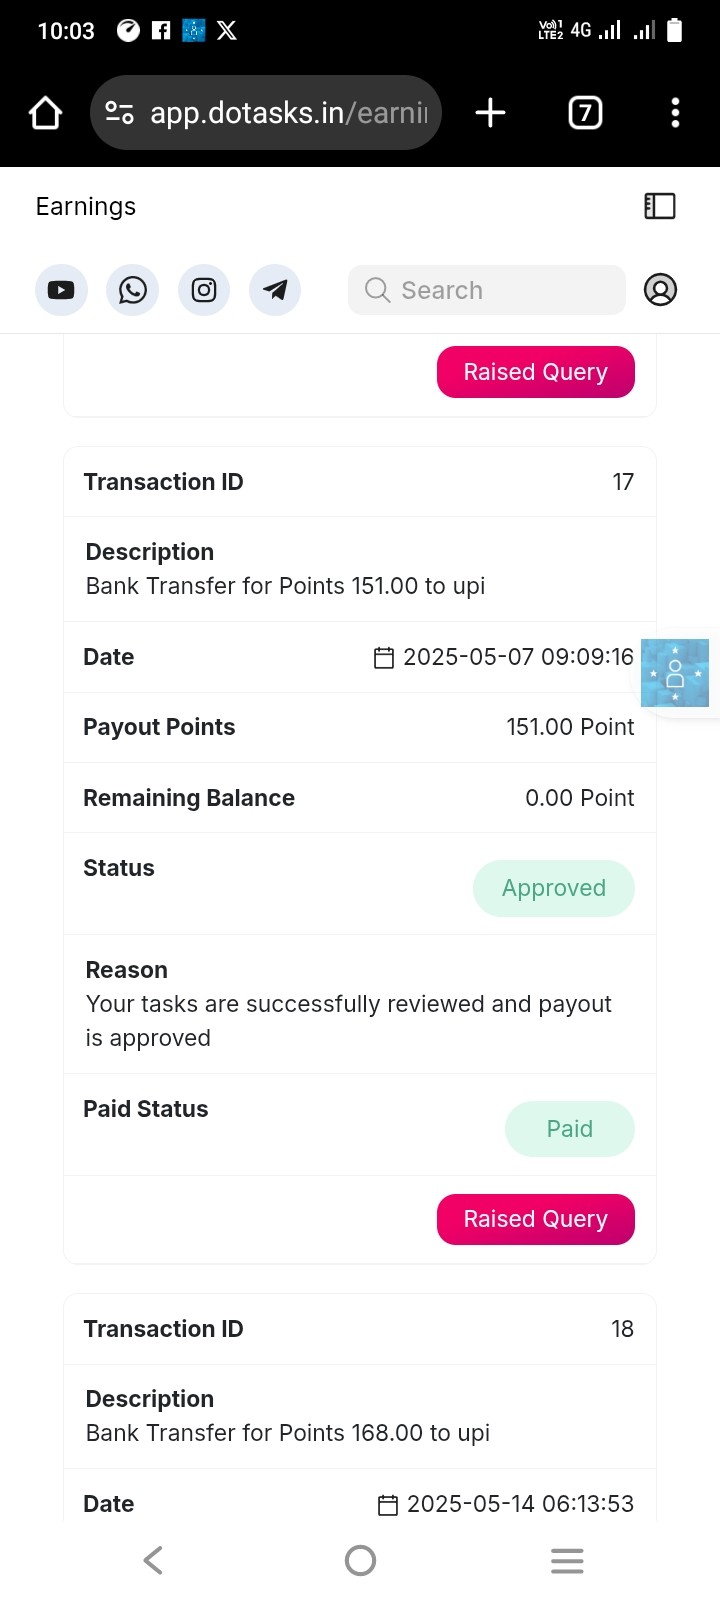Open the YouTube channel icon
720x1600 pixels.
[61, 290]
